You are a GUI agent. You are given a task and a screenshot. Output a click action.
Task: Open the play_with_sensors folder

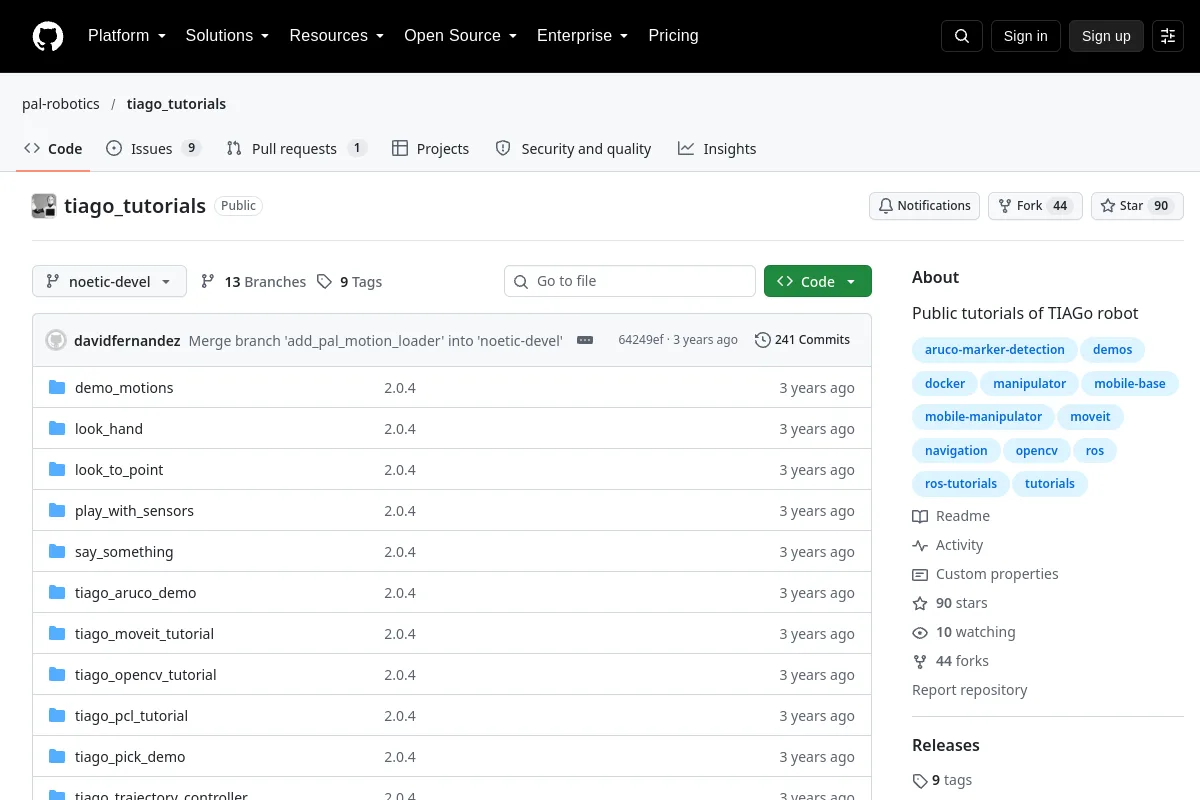[x=134, y=511]
